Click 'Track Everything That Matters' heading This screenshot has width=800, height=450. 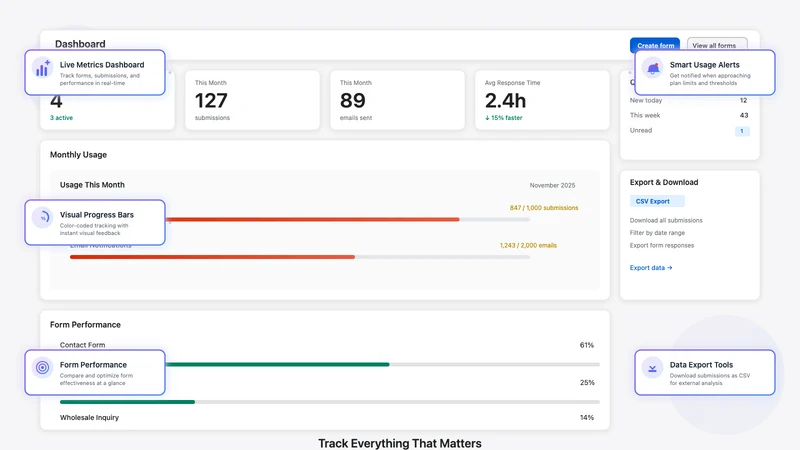coord(399,443)
